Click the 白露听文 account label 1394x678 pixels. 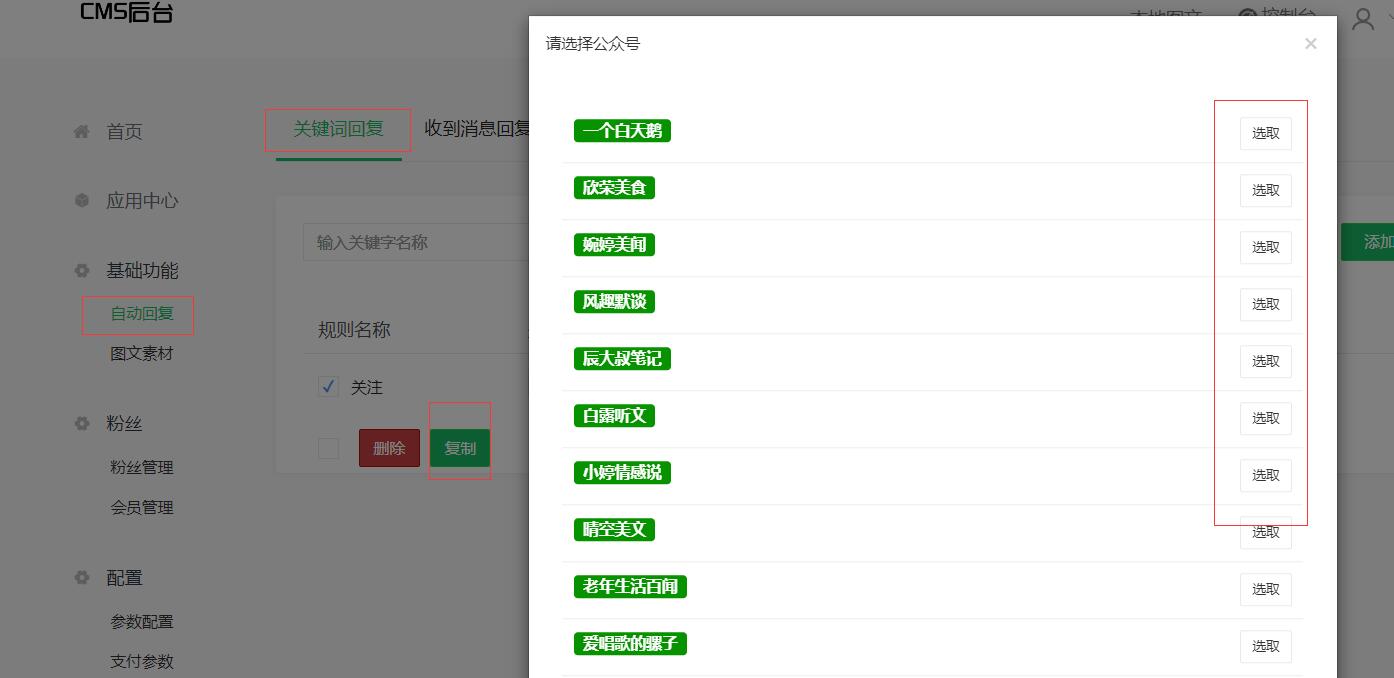click(614, 416)
